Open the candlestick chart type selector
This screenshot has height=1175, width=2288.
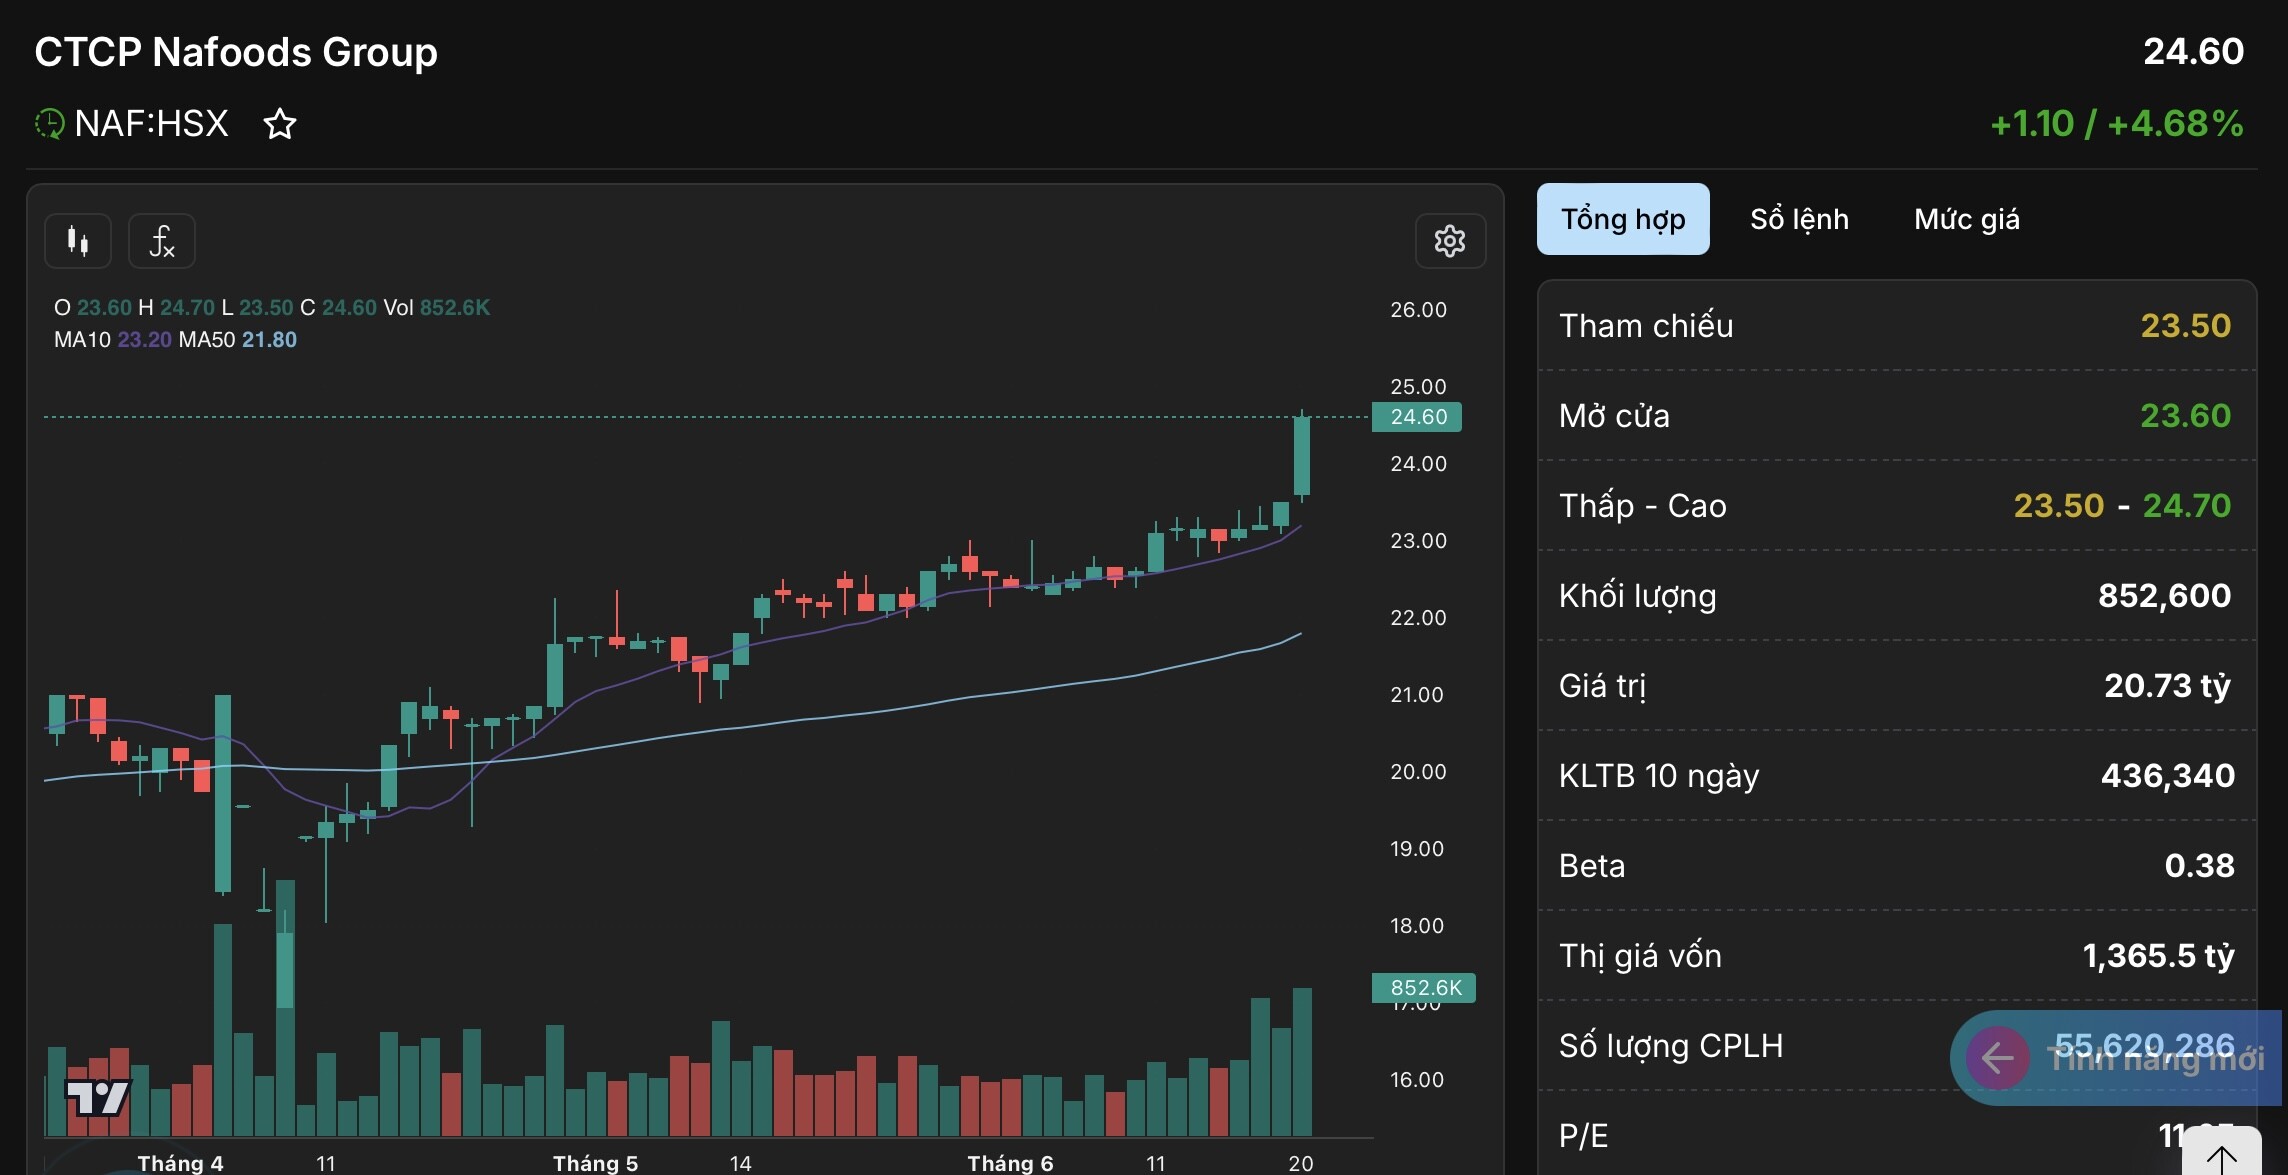(77, 241)
